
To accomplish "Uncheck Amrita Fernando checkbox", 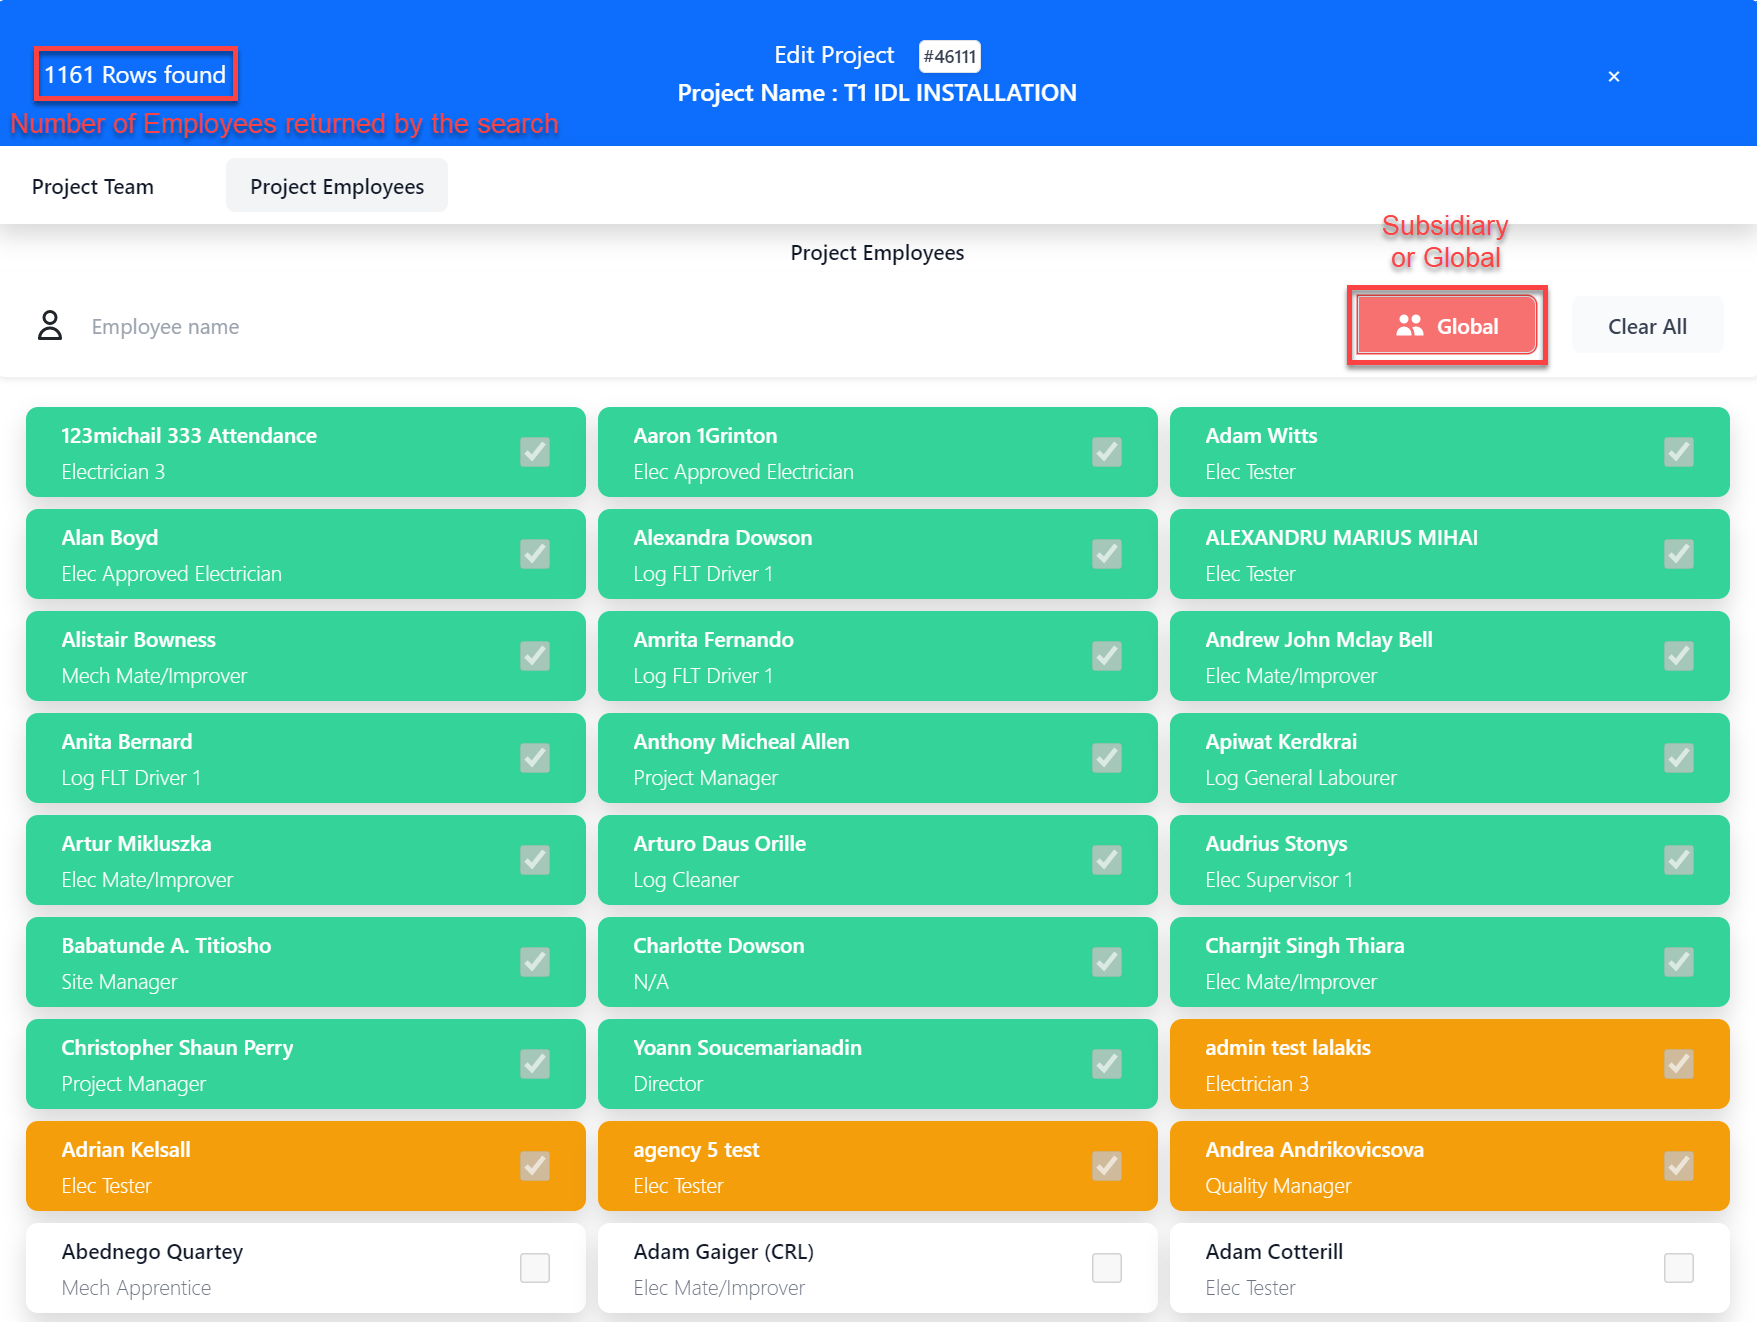I will 1107,656.
